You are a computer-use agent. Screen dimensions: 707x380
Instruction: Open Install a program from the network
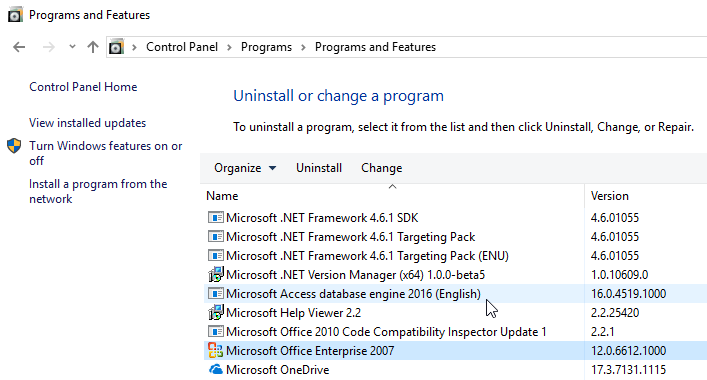[x=98, y=191]
